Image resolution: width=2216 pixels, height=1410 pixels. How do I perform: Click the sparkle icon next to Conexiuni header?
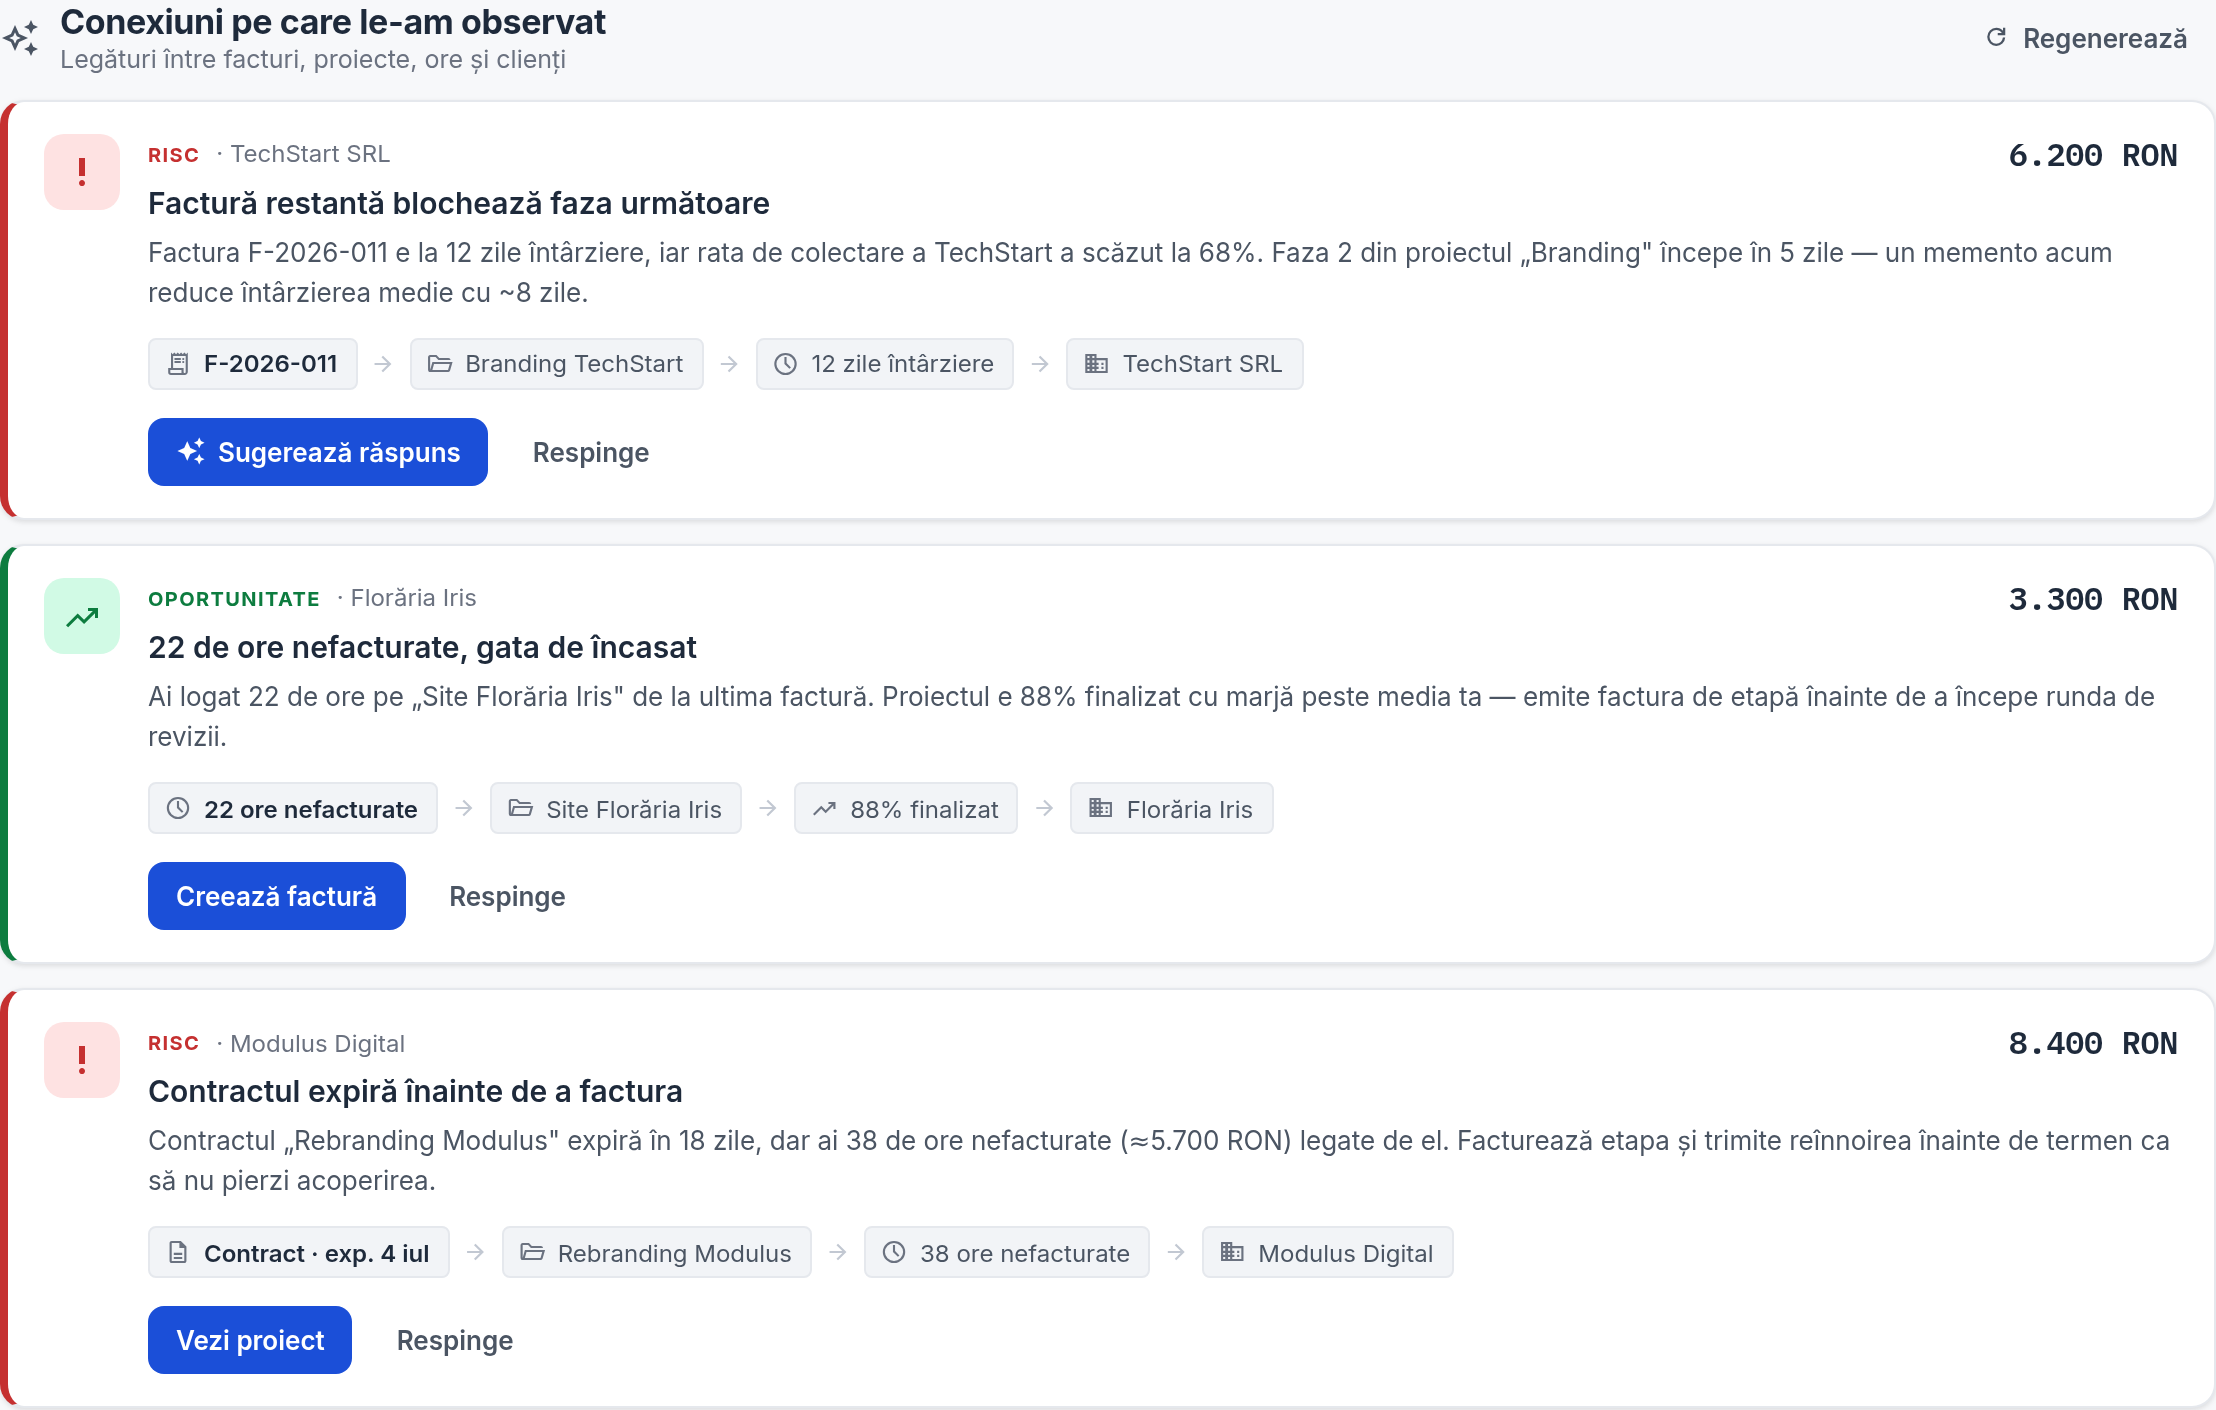pyautogui.click(x=21, y=38)
